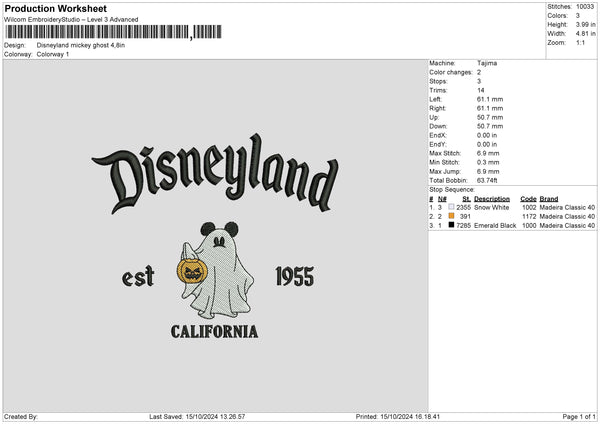This screenshot has height=424, width=600.
Task: Click the Width value 4.81 in
Action: point(585,34)
